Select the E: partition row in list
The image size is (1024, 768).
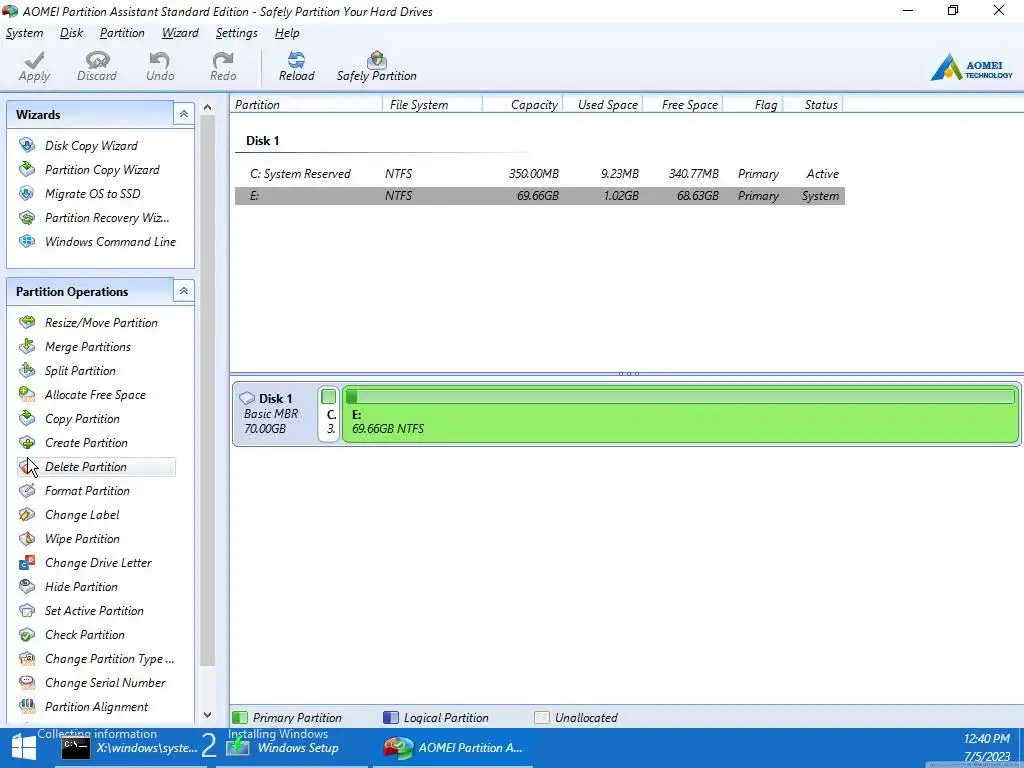(540, 196)
